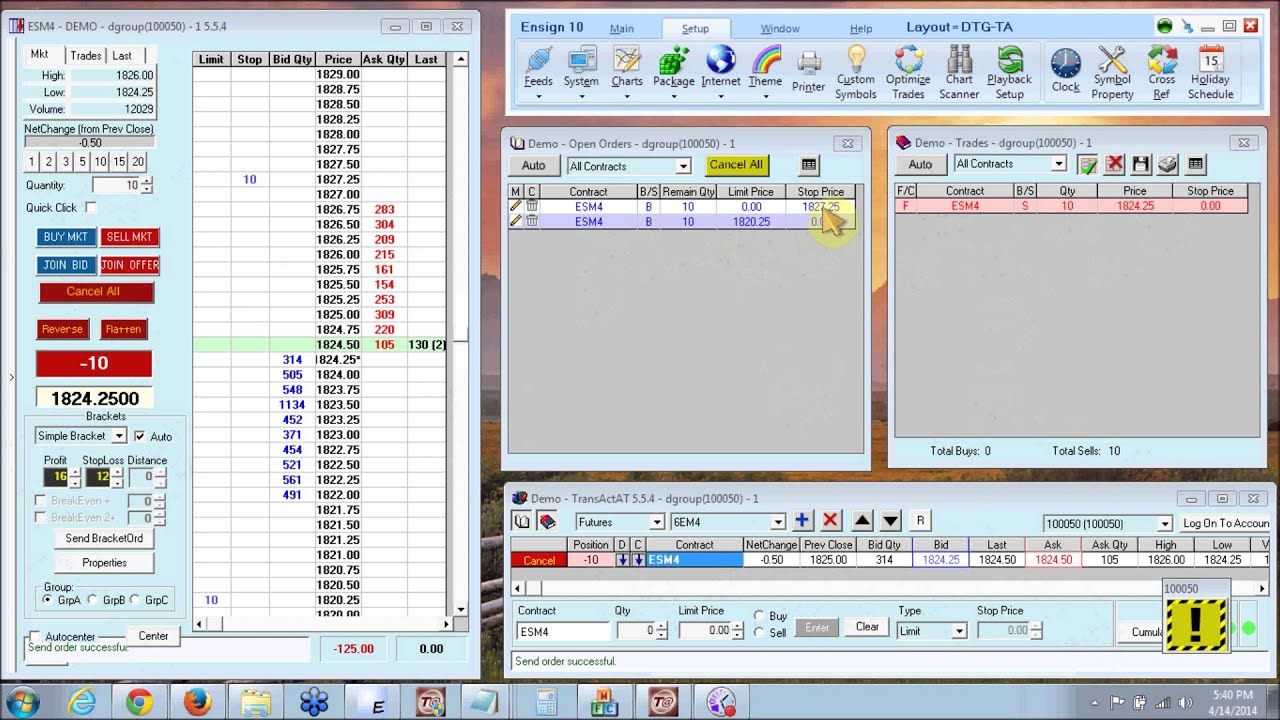This screenshot has height=720, width=1280.
Task: Click the ESM4 contract input field
Action: tap(562, 631)
